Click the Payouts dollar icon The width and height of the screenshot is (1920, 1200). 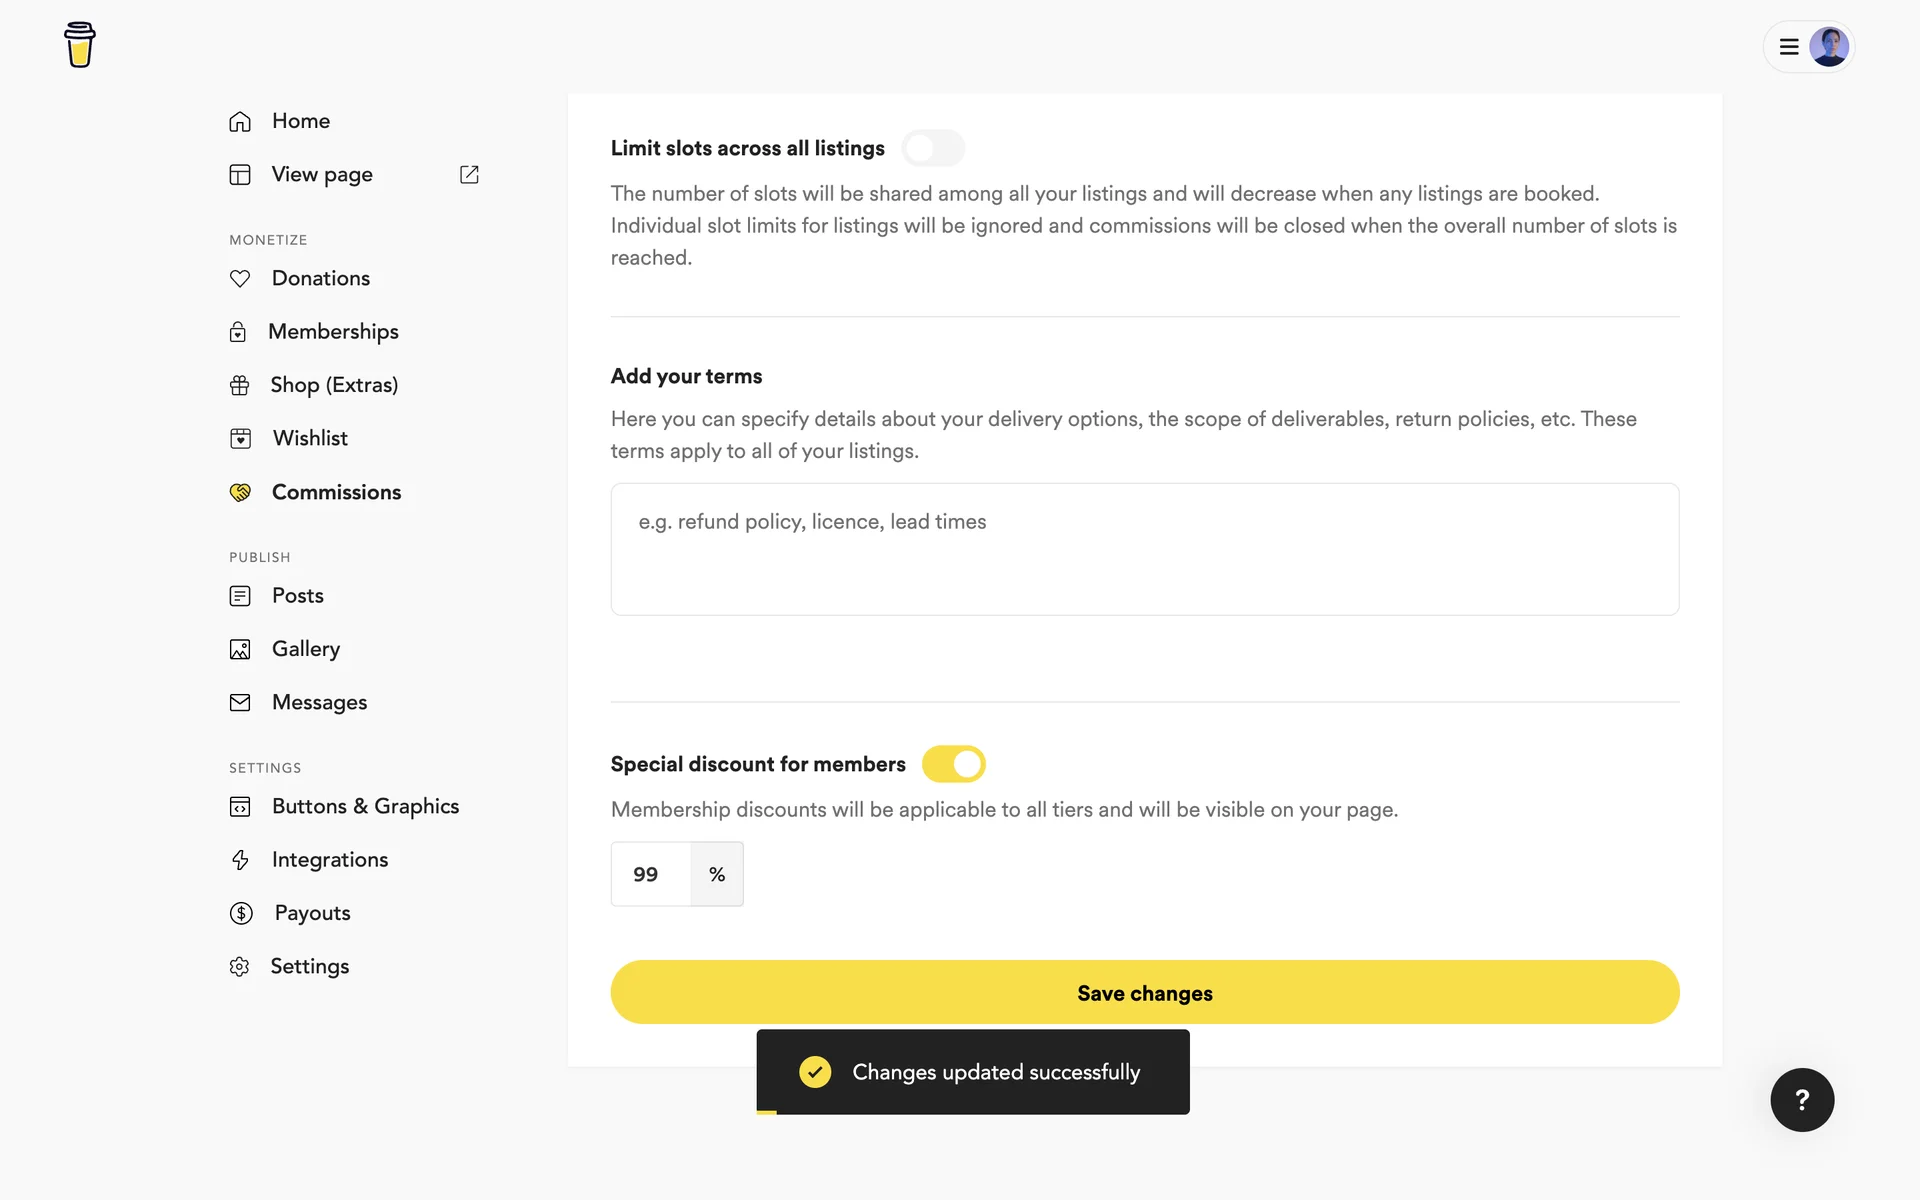[241, 913]
